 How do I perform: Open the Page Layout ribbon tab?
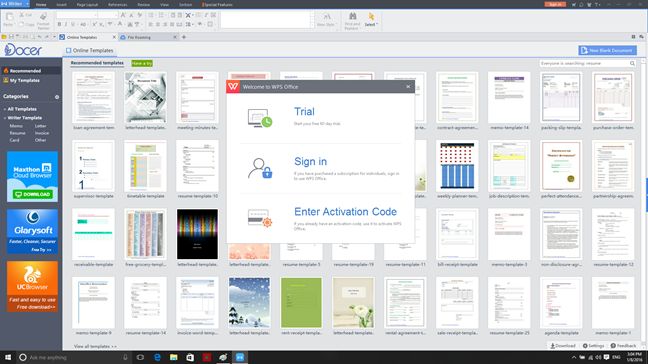click(87, 5)
